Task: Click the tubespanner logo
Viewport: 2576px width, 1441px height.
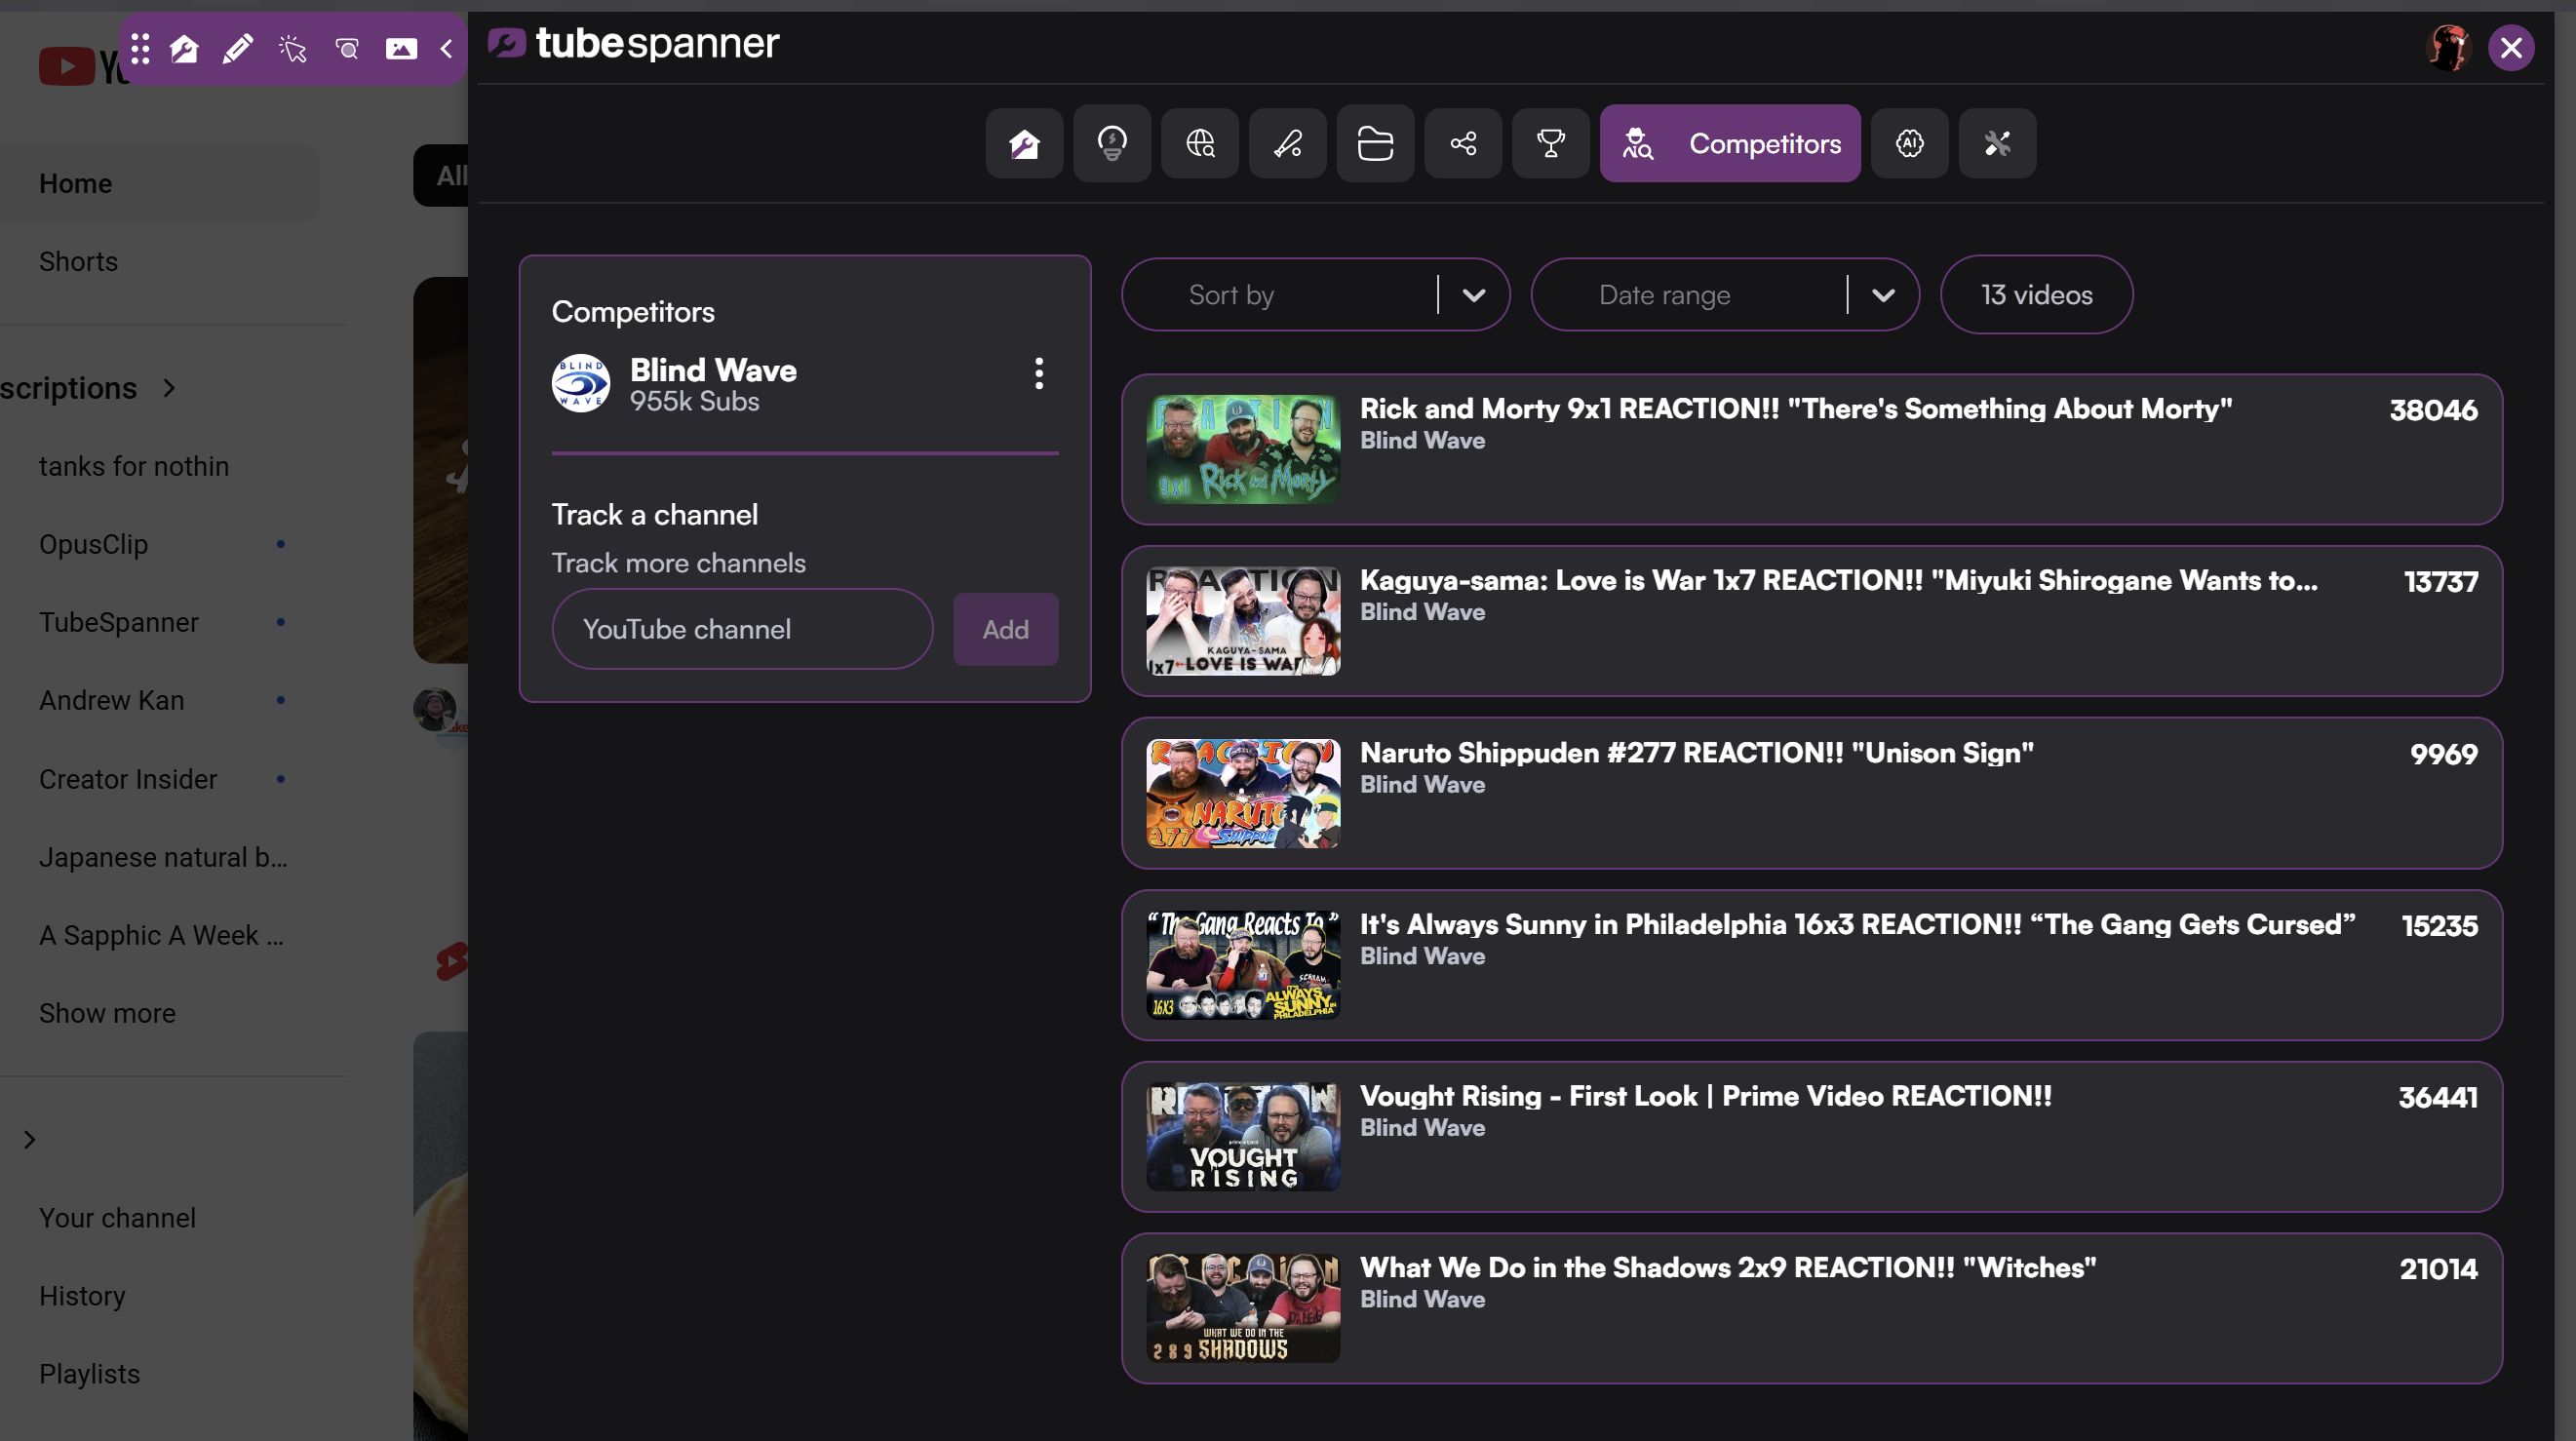Action: tap(634, 44)
